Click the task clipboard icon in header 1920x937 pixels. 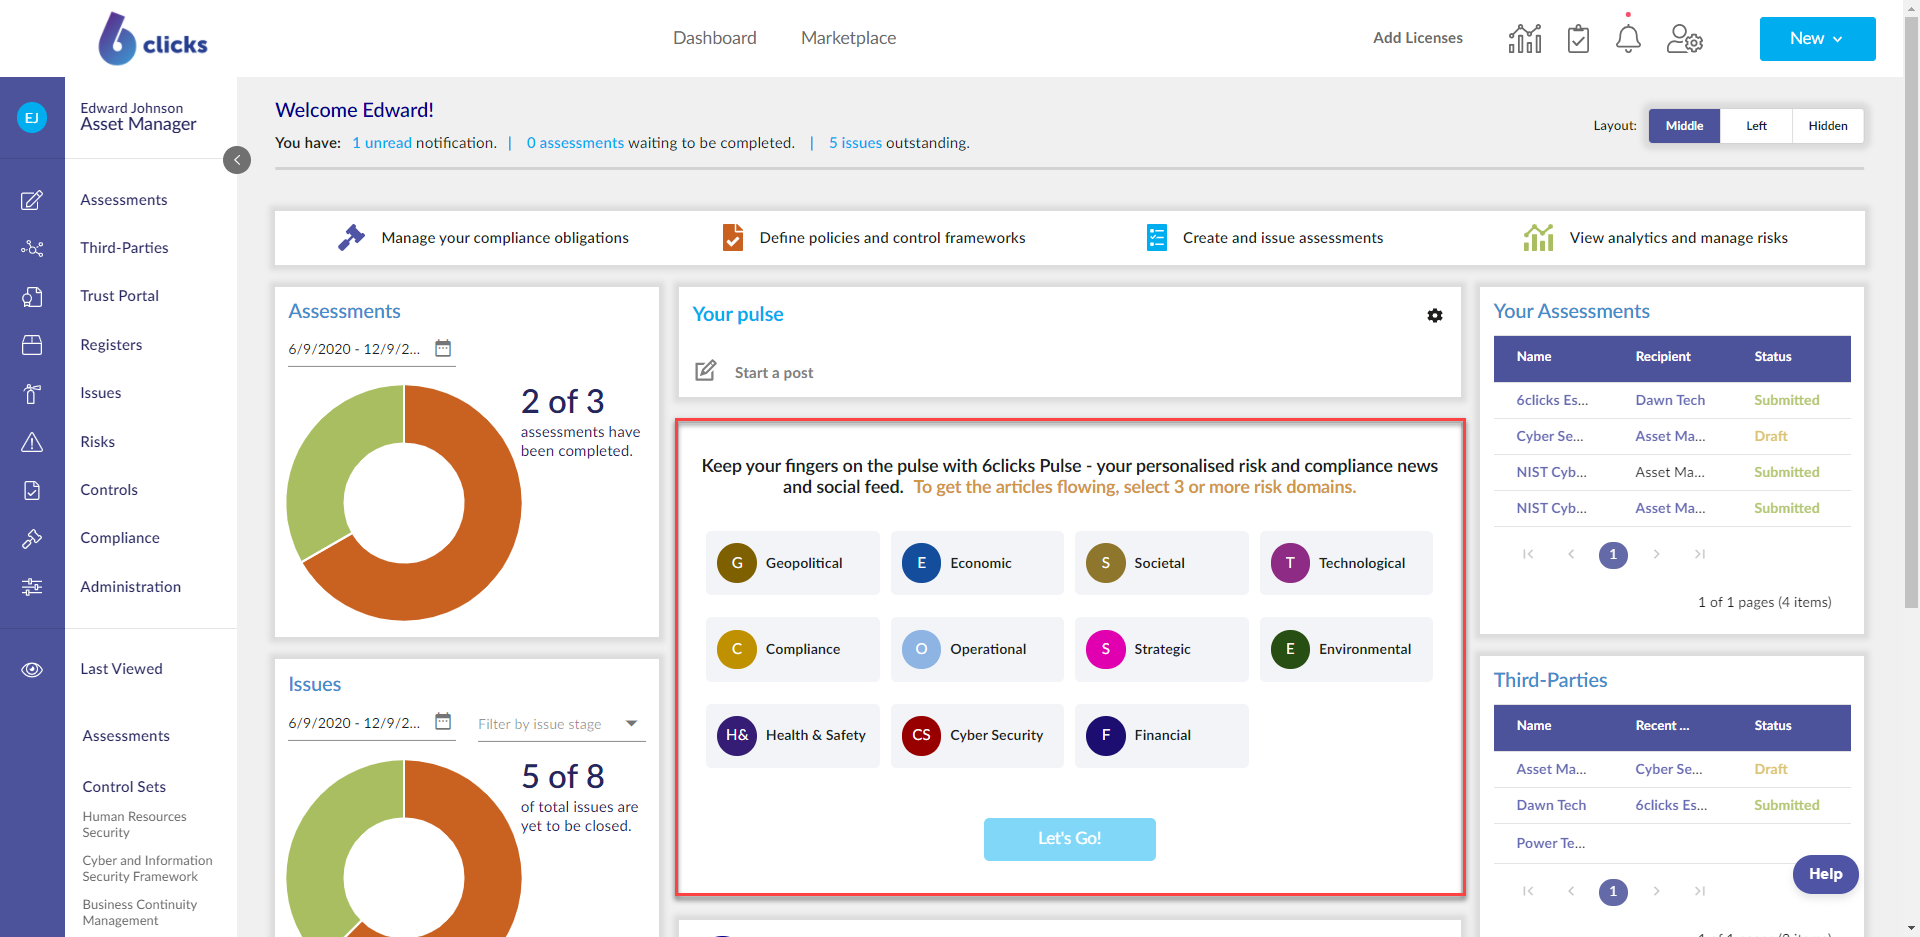click(1578, 39)
